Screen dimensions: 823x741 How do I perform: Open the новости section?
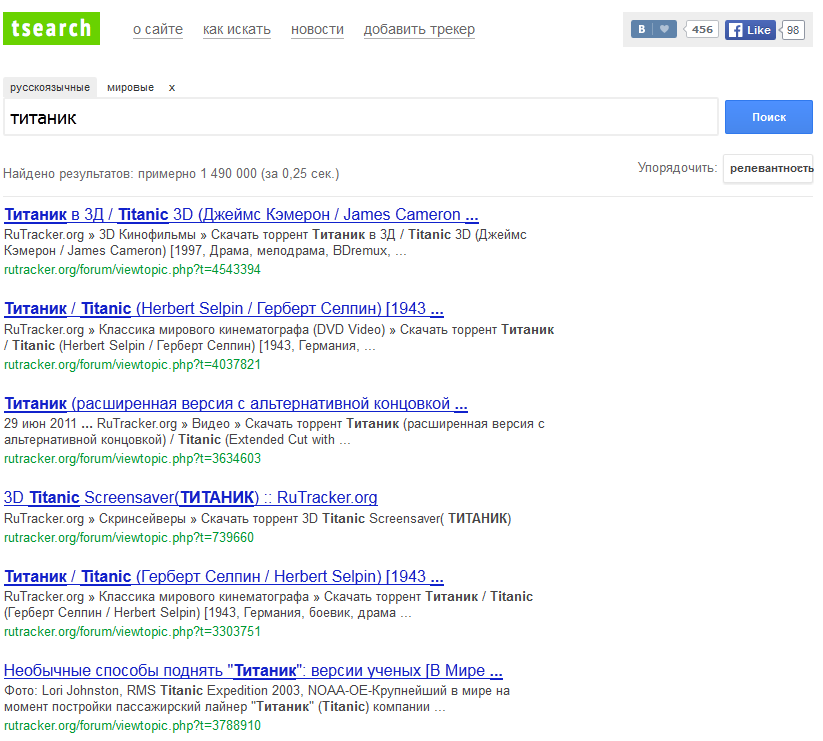point(317,30)
